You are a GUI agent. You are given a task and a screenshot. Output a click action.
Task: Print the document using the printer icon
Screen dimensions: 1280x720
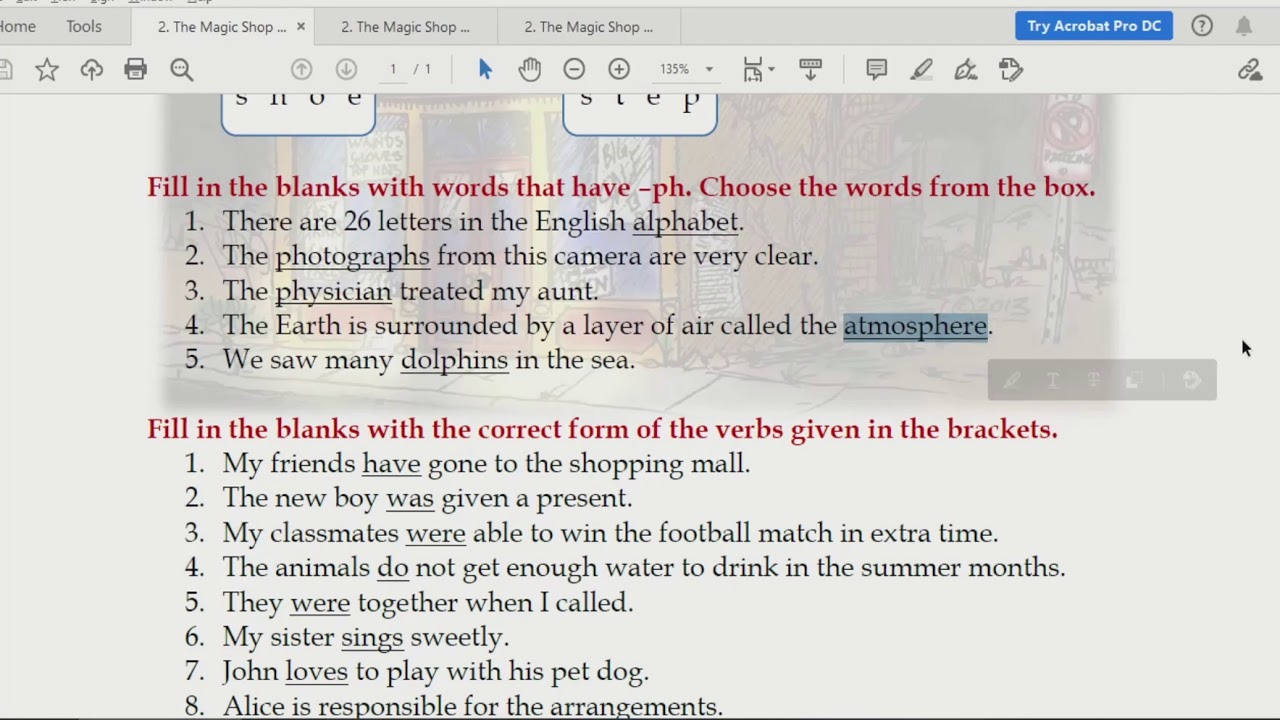(x=135, y=69)
